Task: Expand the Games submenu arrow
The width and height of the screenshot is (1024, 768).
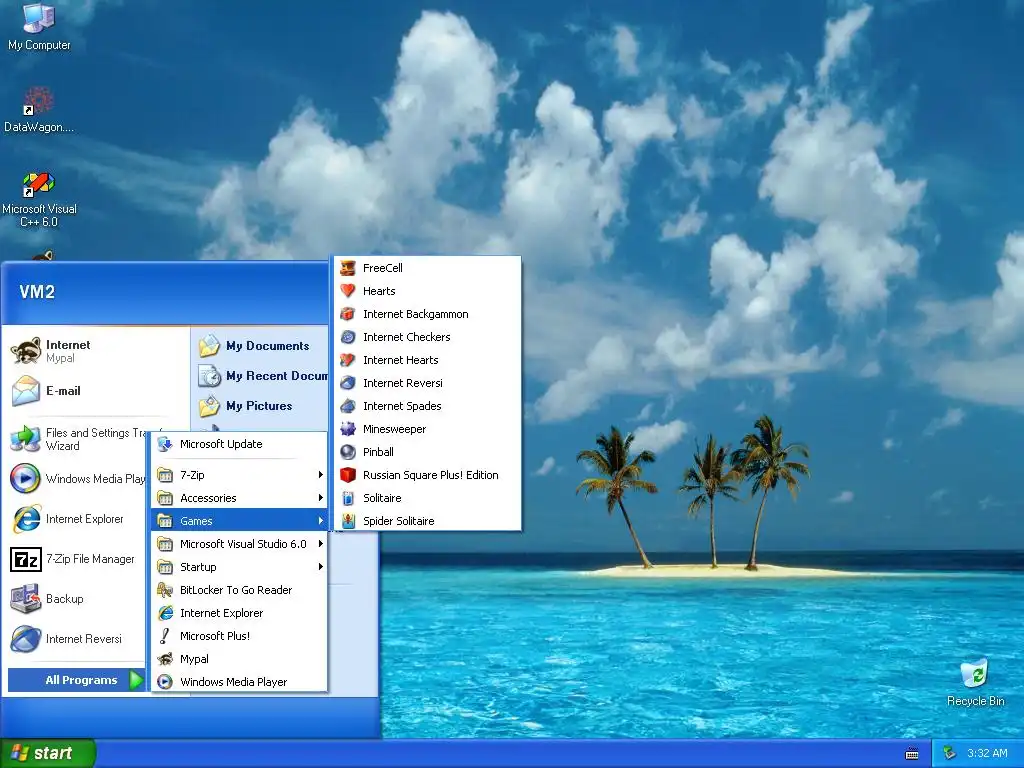Action: (321, 520)
